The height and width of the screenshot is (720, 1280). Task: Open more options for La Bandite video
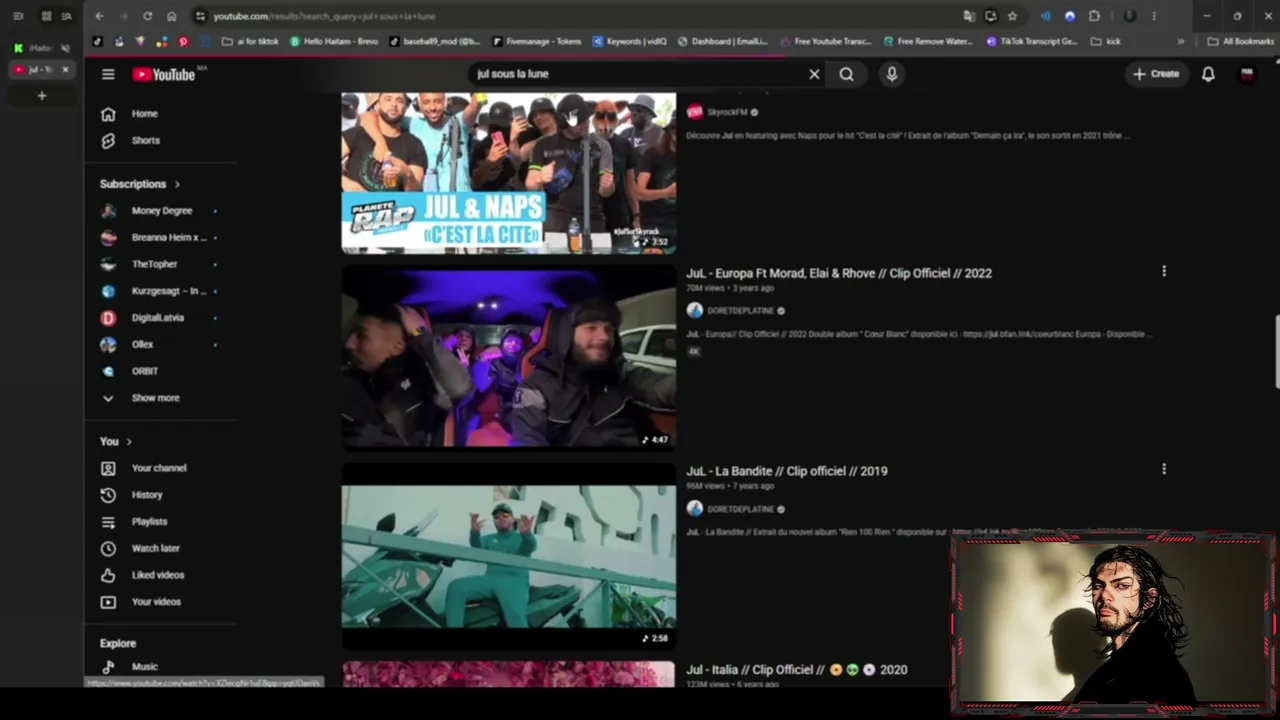[1164, 469]
